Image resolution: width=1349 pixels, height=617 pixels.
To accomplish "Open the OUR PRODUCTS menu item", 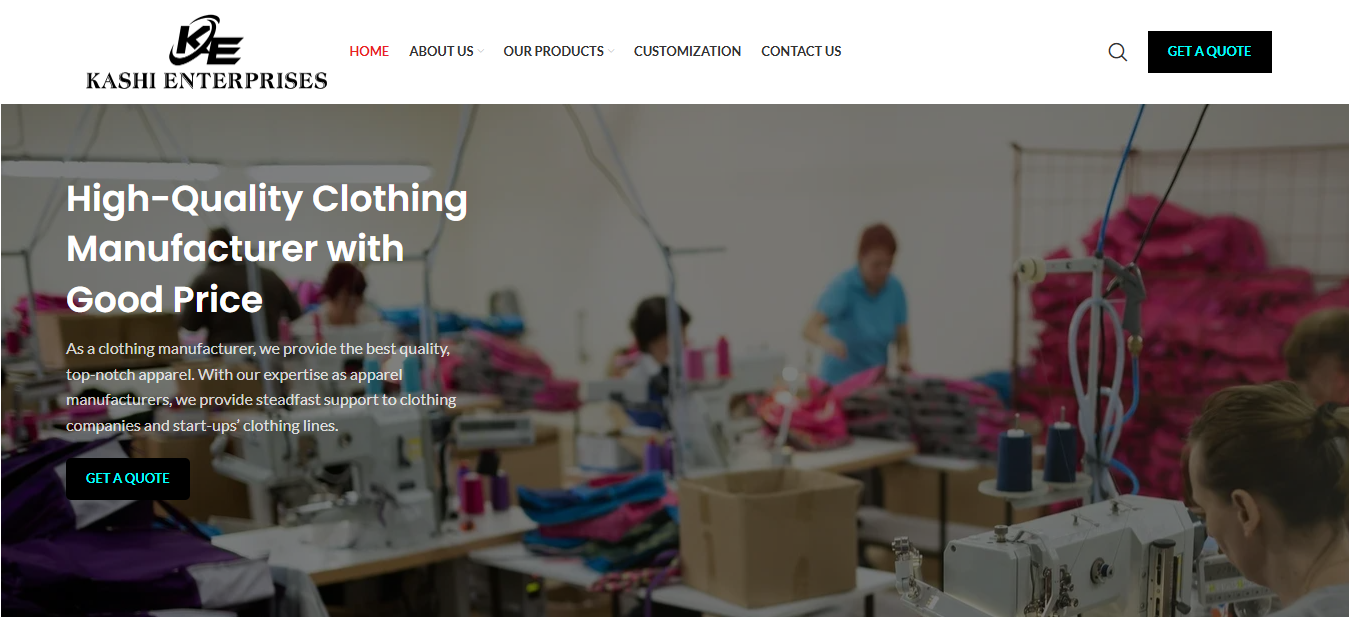I will click(553, 51).
